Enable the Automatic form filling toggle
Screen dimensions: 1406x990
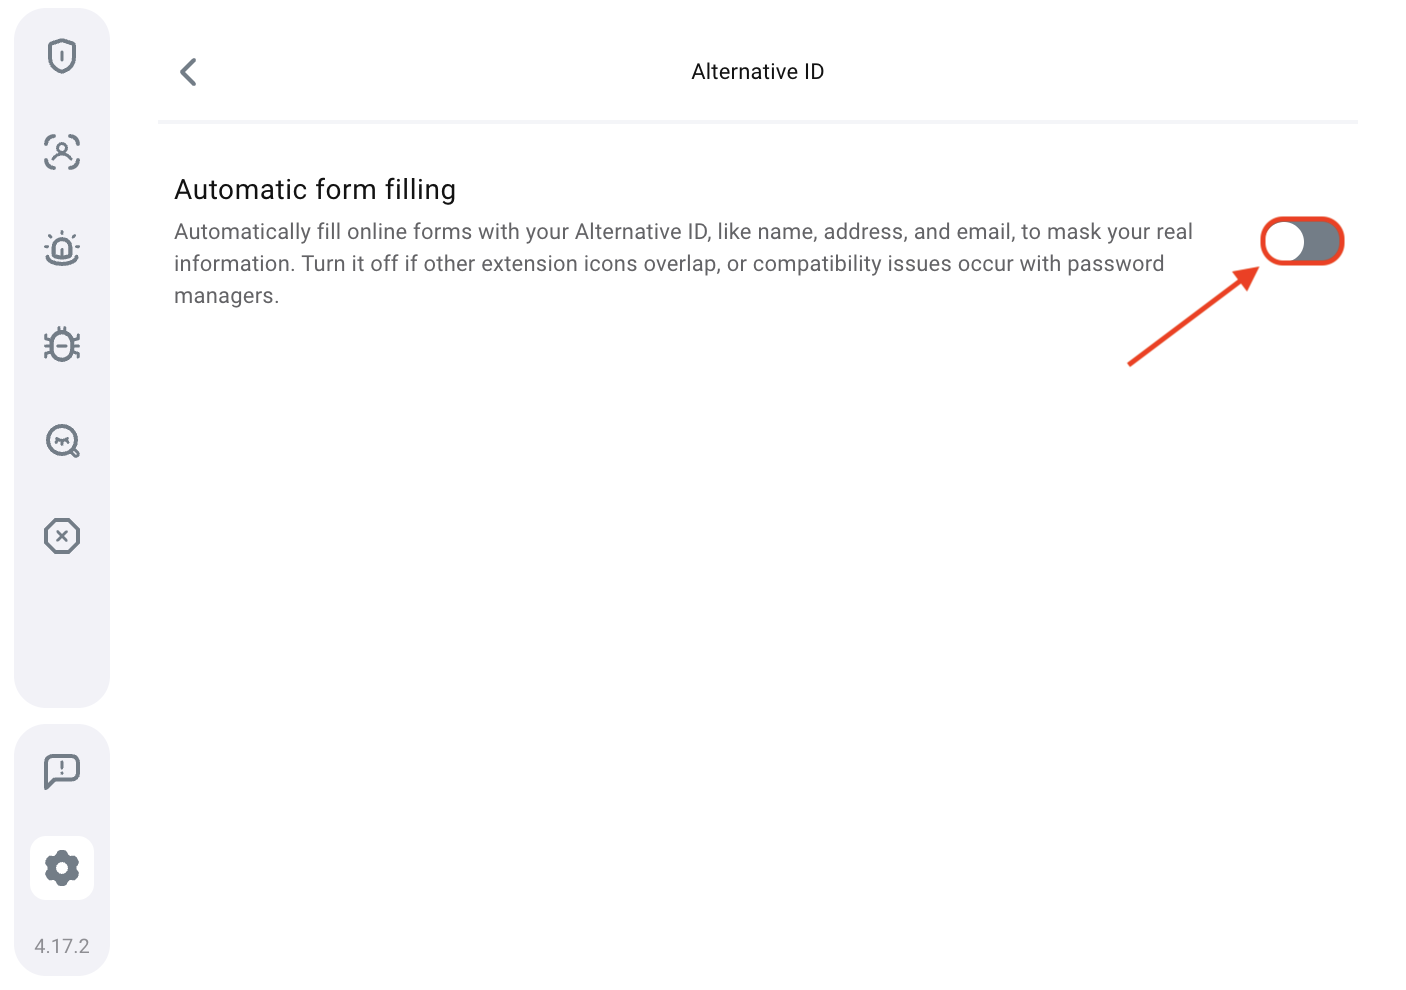1301,241
